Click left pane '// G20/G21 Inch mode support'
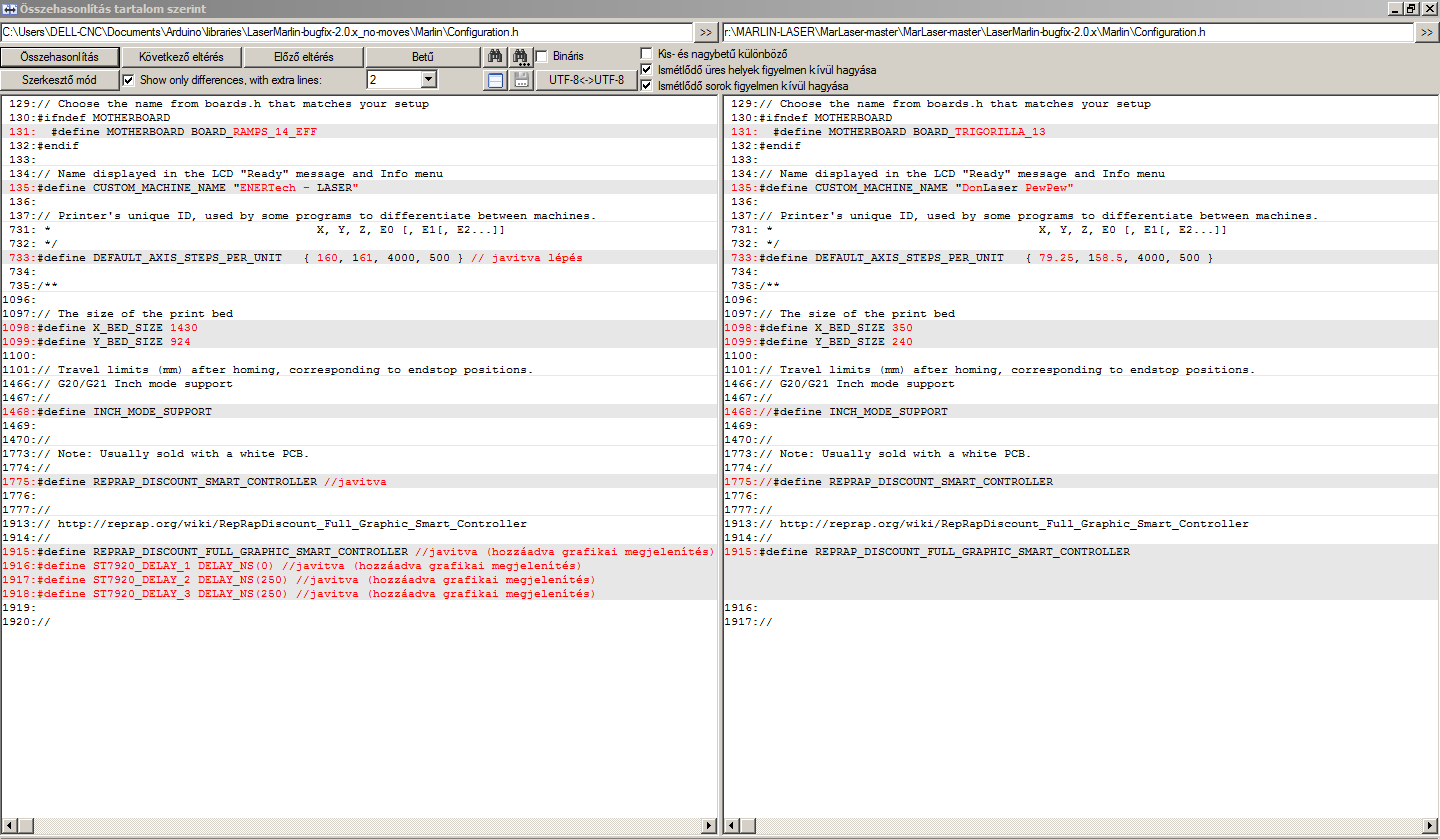Screen dimensions: 1440x839 (359, 383)
